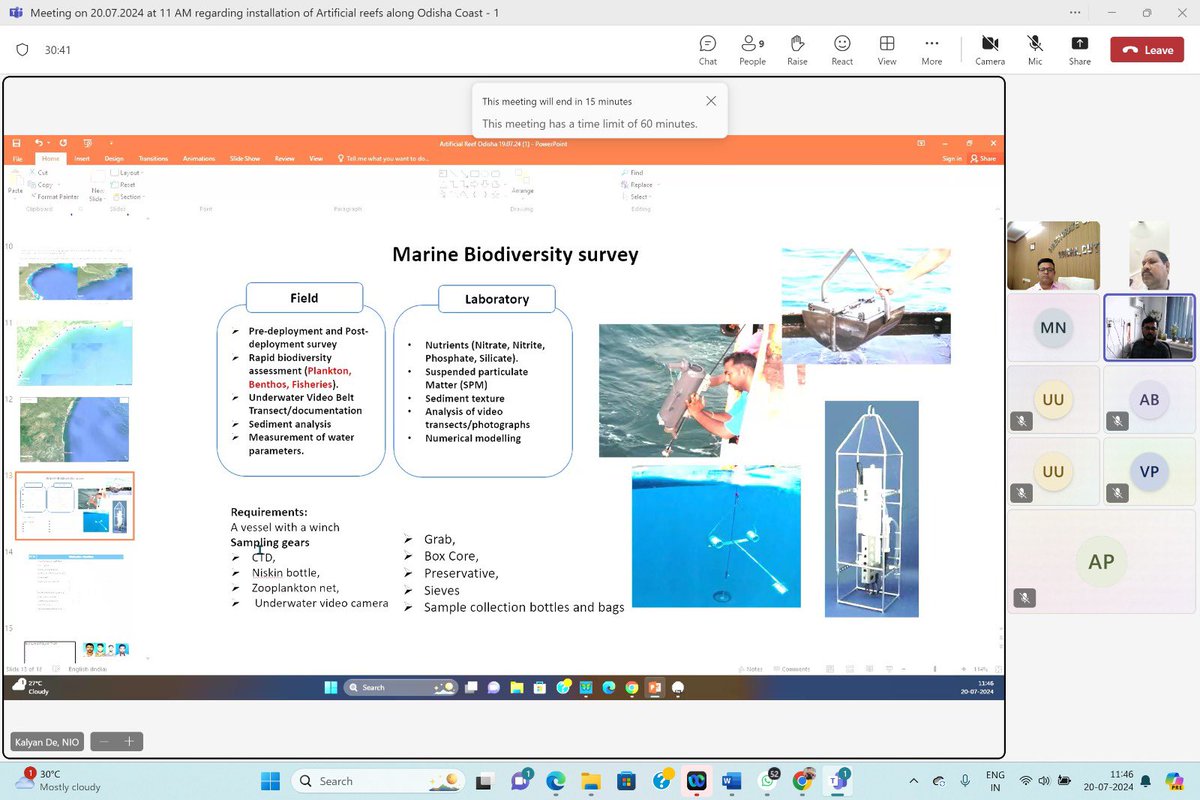Image resolution: width=1200 pixels, height=800 pixels.
Task: Select the MN participant tile
Action: tap(1053, 327)
